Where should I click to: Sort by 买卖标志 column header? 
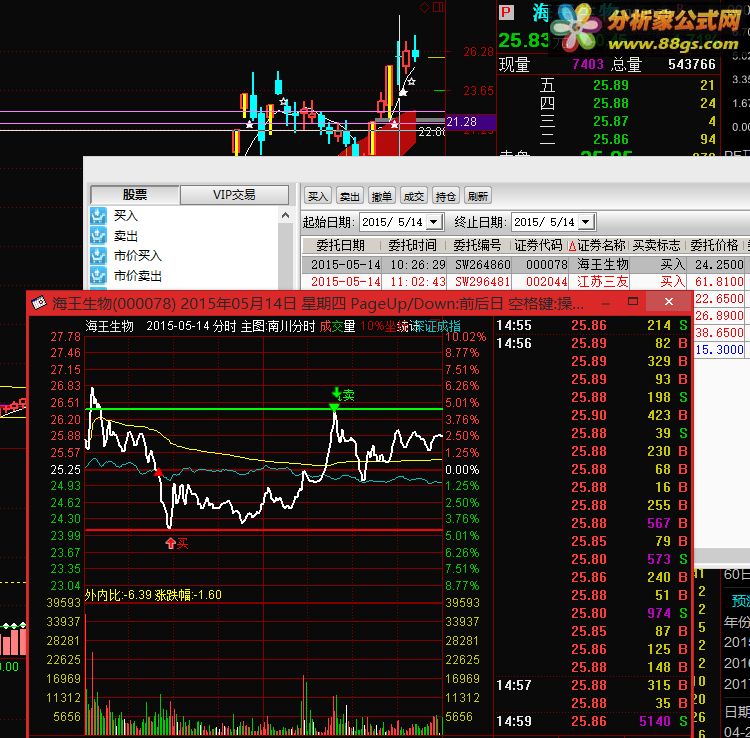click(657, 246)
